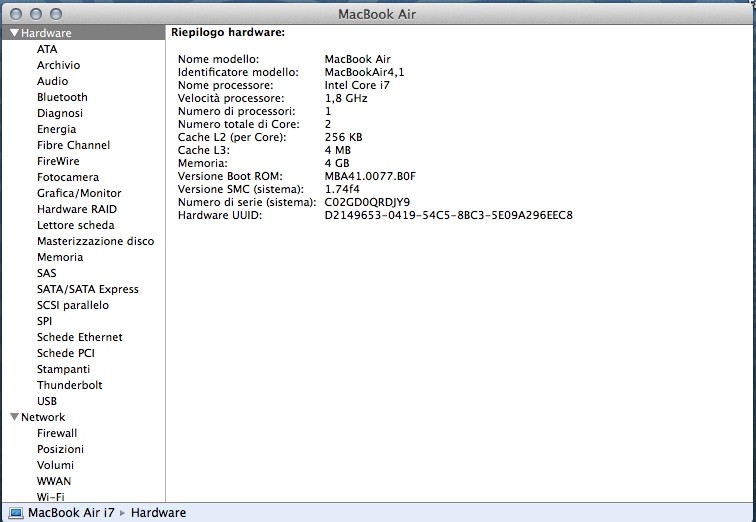Select Memoria in the hardware list
Image resolution: width=756 pixels, height=522 pixels.
[60, 257]
